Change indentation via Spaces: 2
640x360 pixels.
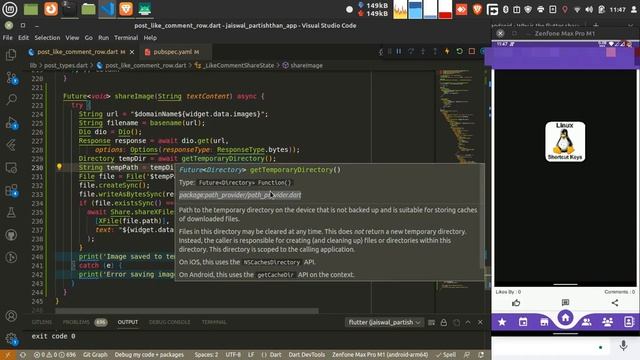pyautogui.click(x=206, y=355)
